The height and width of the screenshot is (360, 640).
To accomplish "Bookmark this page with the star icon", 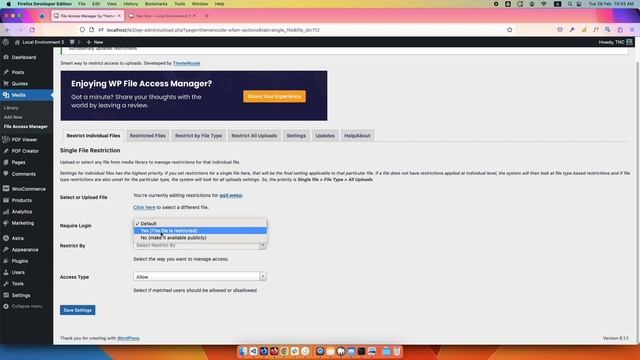I will point(509,30).
